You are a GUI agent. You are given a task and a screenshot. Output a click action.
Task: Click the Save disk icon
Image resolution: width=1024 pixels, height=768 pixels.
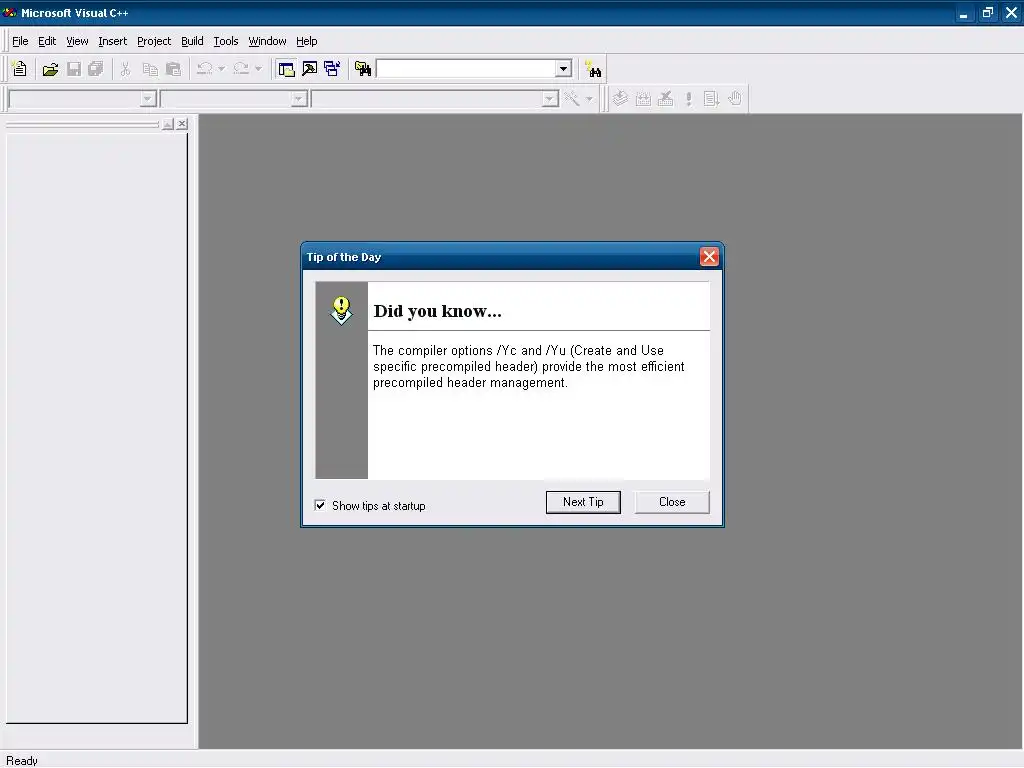coord(74,69)
